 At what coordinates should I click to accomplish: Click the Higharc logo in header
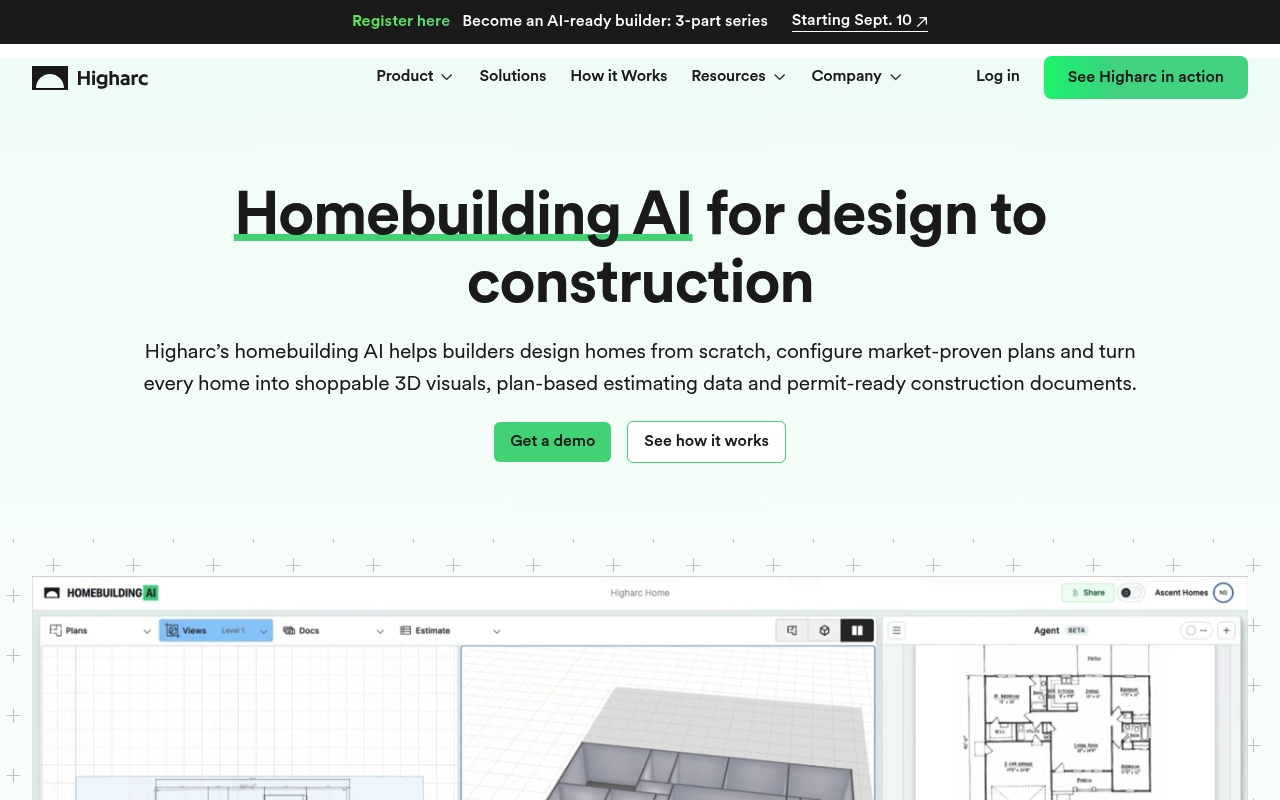[90, 78]
